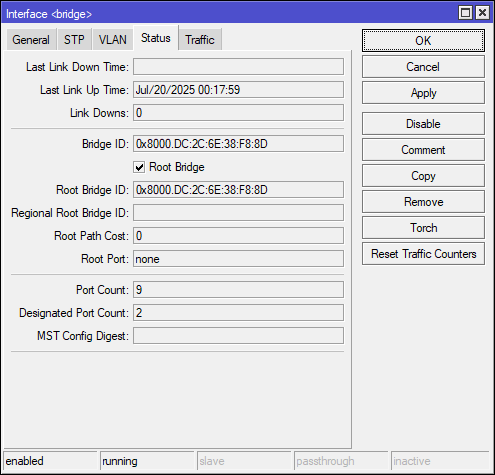Confirm with the OK button
495x475 pixels.
coord(423,41)
